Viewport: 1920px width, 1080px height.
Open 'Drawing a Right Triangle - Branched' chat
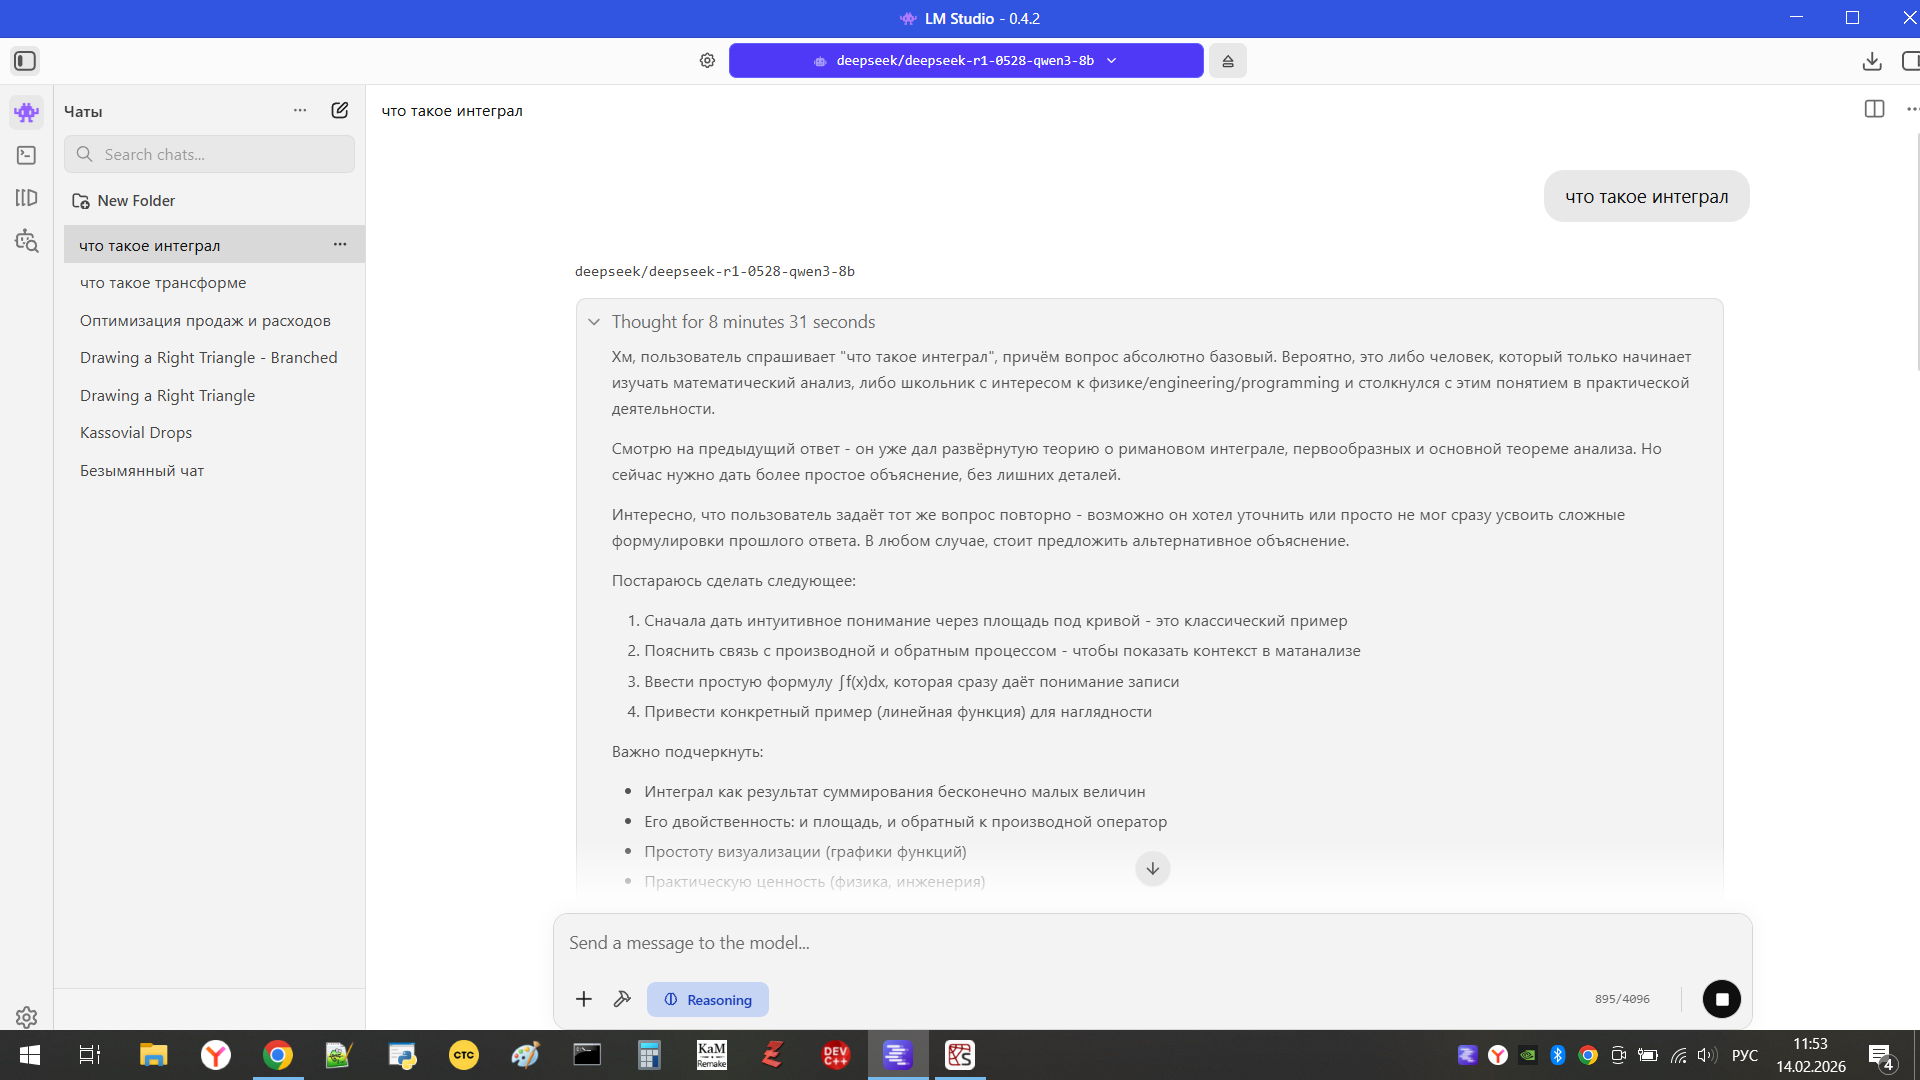(x=208, y=358)
